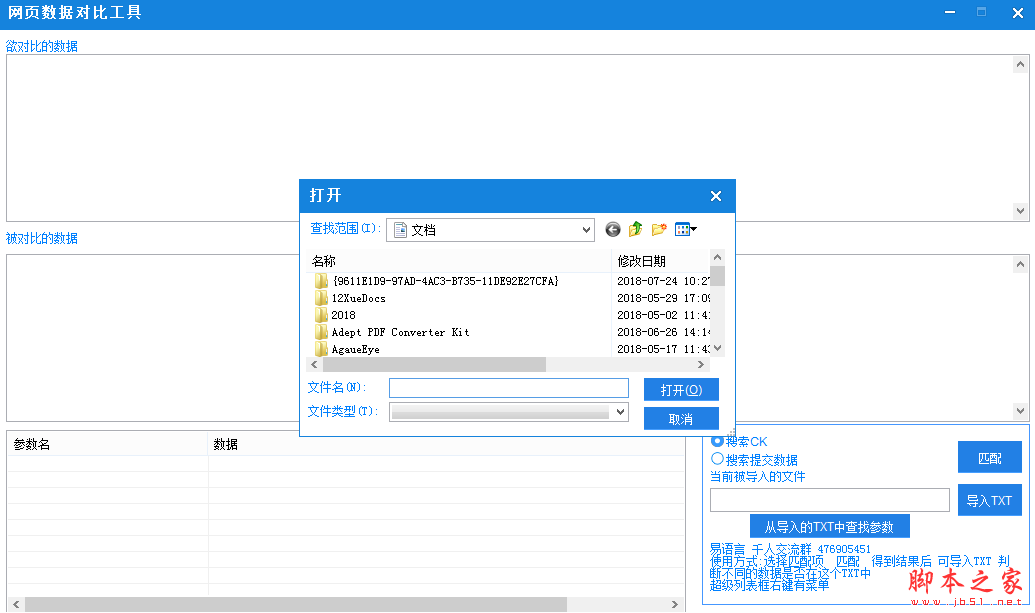Click 欲对比的数据 scrollbar up arrow

pyautogui.click(x=1020, y=65)
